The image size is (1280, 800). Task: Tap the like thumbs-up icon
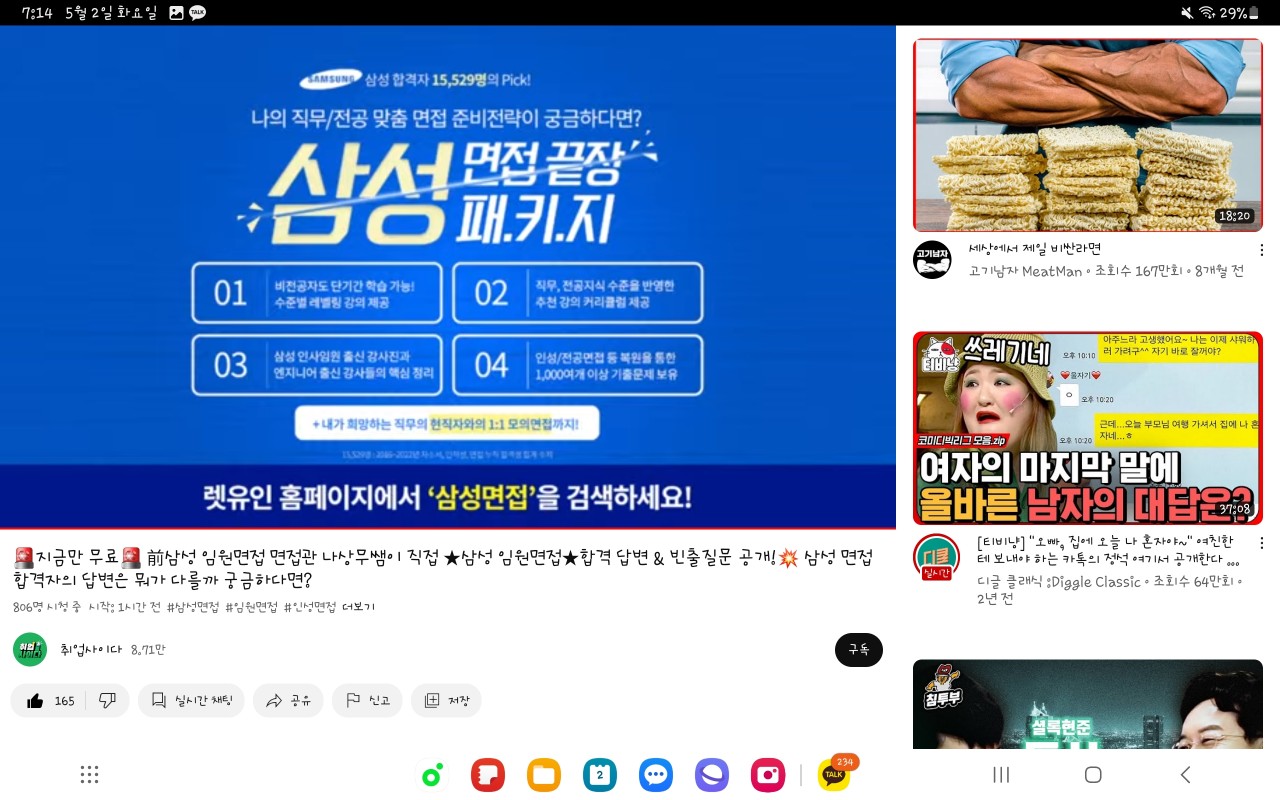(x=36, y=701)
